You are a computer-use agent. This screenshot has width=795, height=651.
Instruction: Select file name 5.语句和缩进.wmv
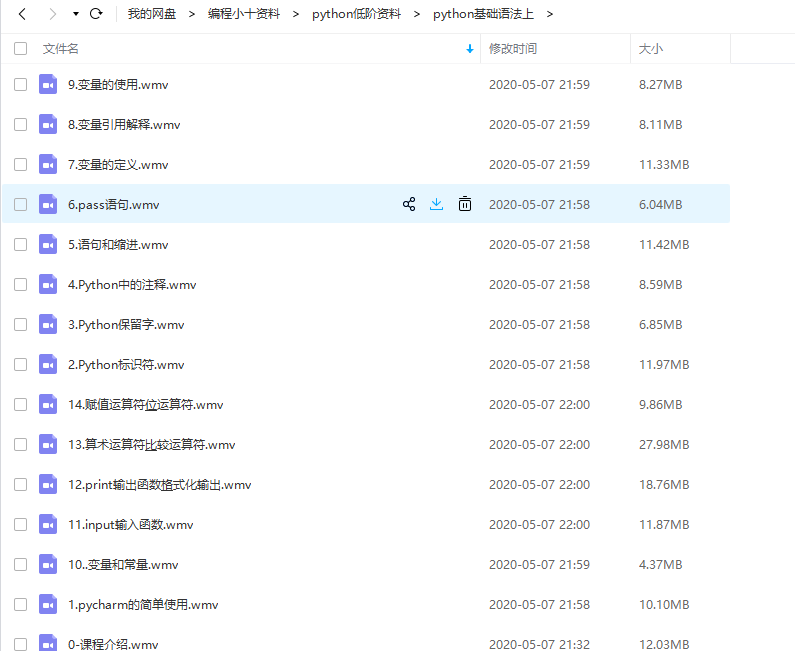pyautogui.click(x=118, y=245)
